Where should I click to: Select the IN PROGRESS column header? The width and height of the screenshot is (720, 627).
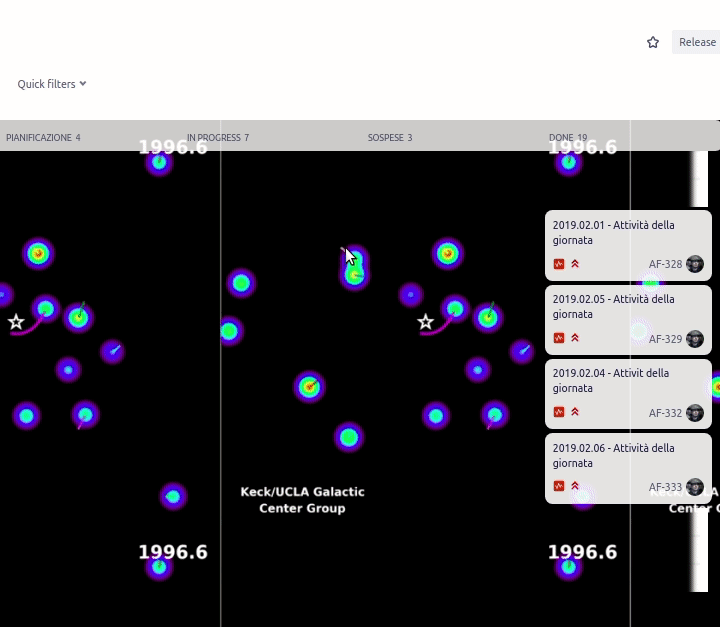(218, 137)
